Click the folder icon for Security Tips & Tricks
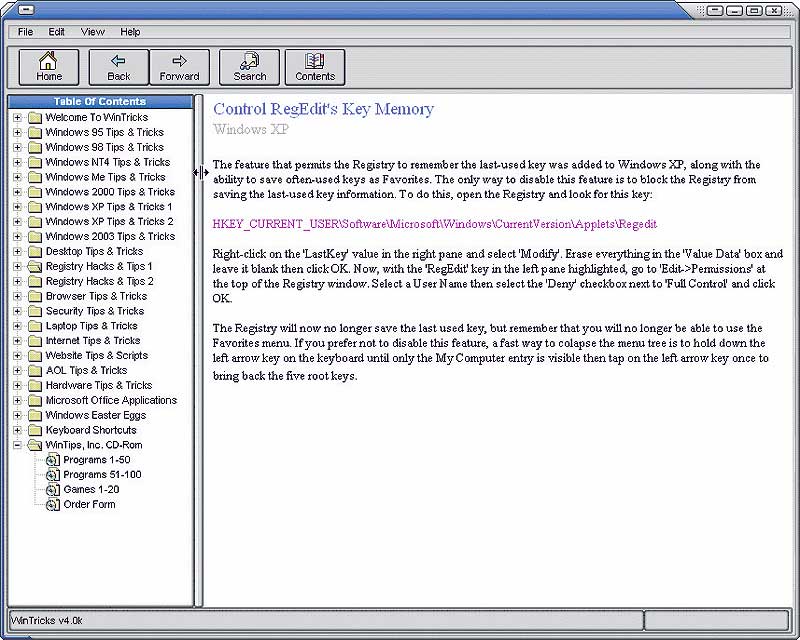Screen dimensions: 800x640 pyautogui.click(x=35, y=311)
